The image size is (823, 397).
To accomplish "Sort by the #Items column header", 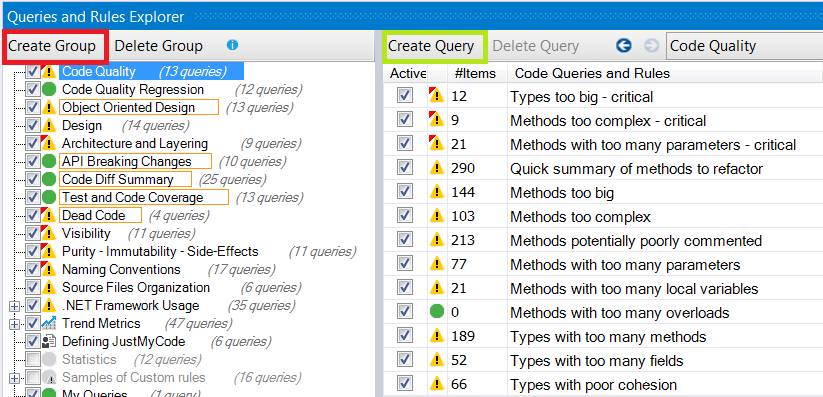I will (x=476, y=74).
